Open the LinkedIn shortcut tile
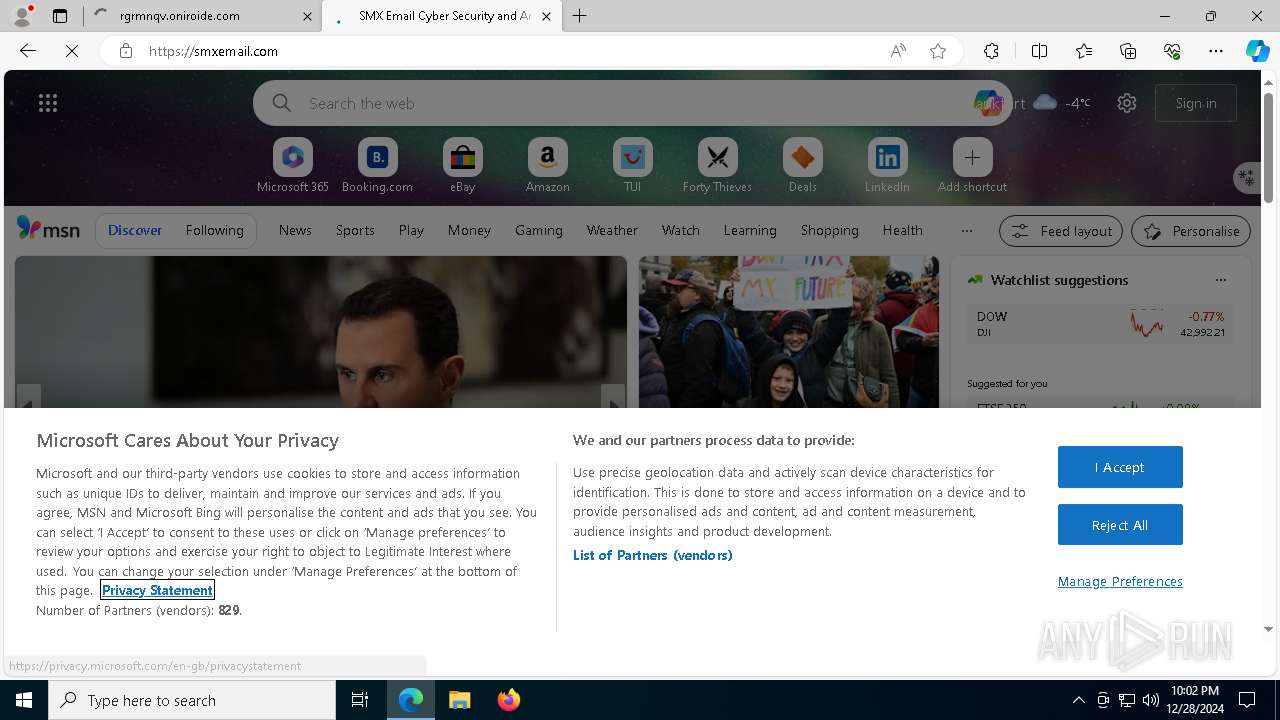The height and width of the screenshot is (720, 1280). tap(887, 165)
